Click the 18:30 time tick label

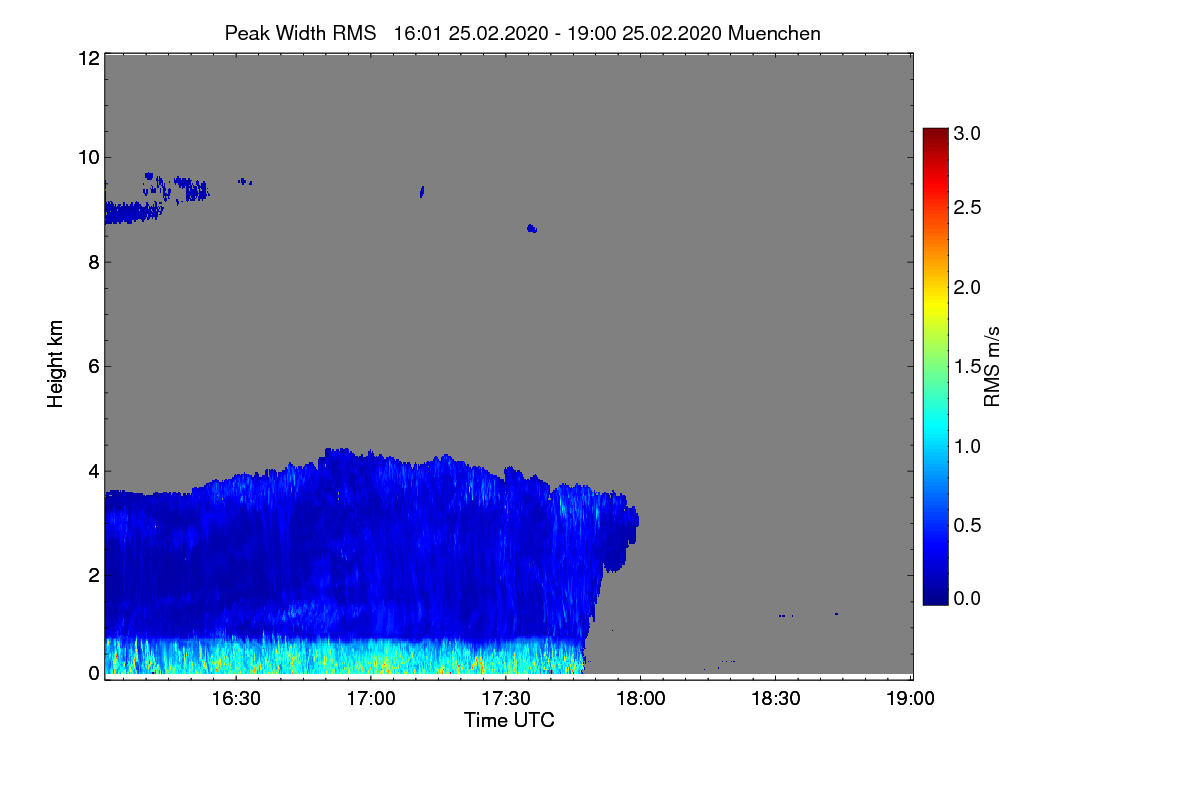775,698
